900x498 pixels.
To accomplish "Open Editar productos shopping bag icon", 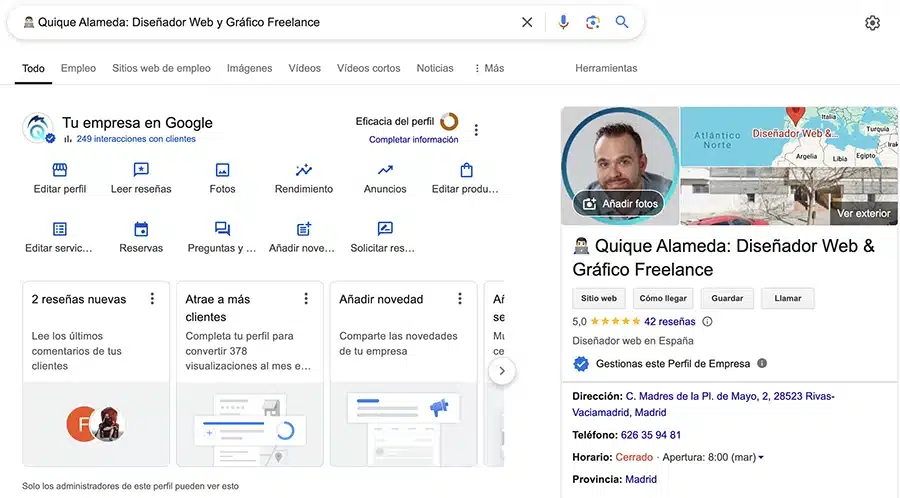I will coord(466,170).
